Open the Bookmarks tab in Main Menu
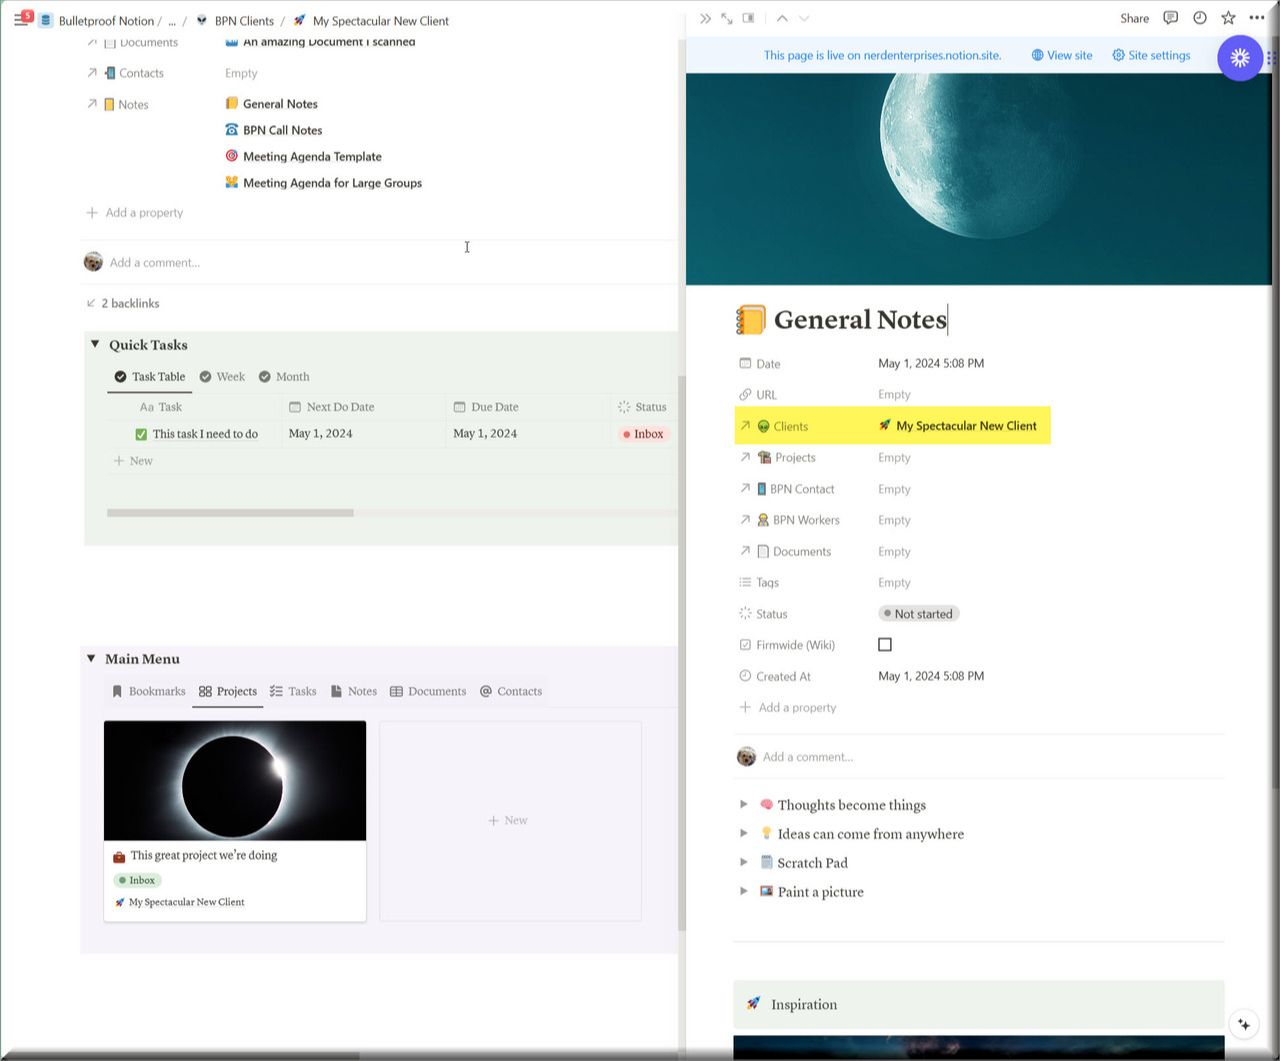The height and width of the screenshot is (1061, 1280). [x=148, y=691]
